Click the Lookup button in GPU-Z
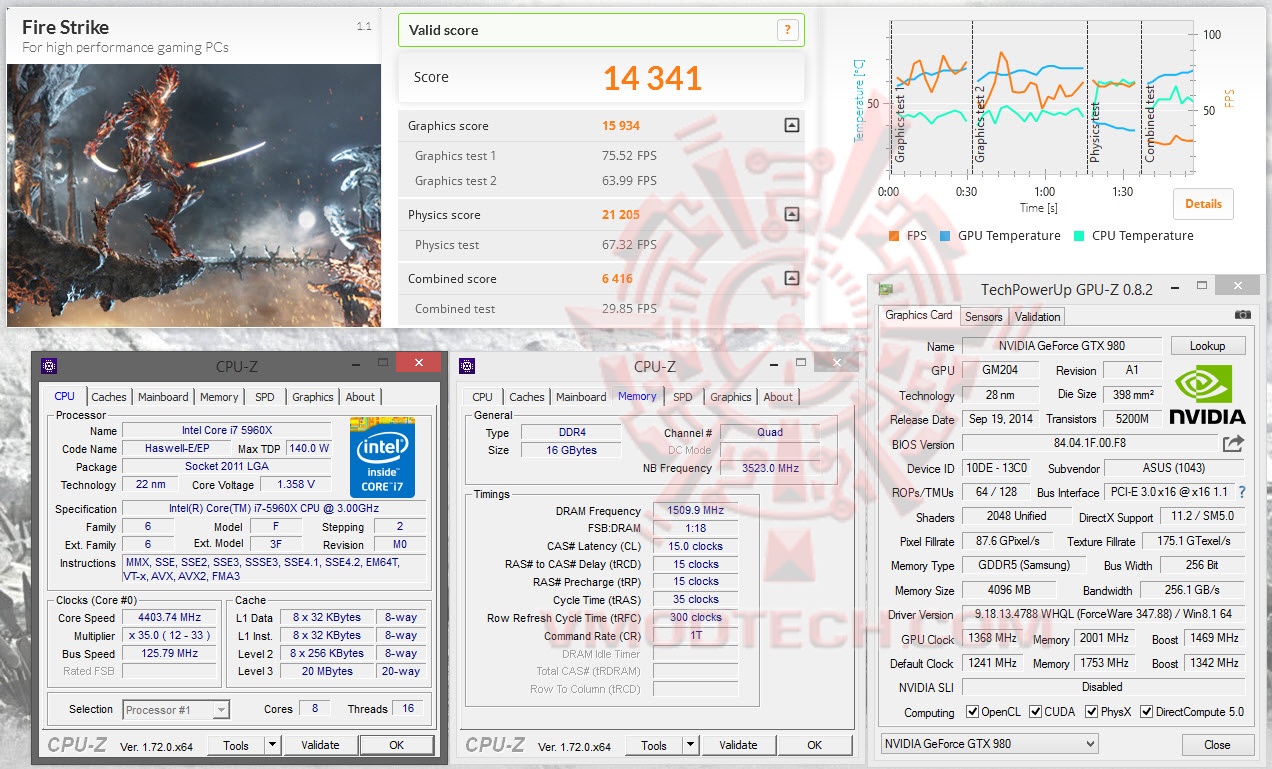Screen dimensions: 1272x769 coord(1207,346)
